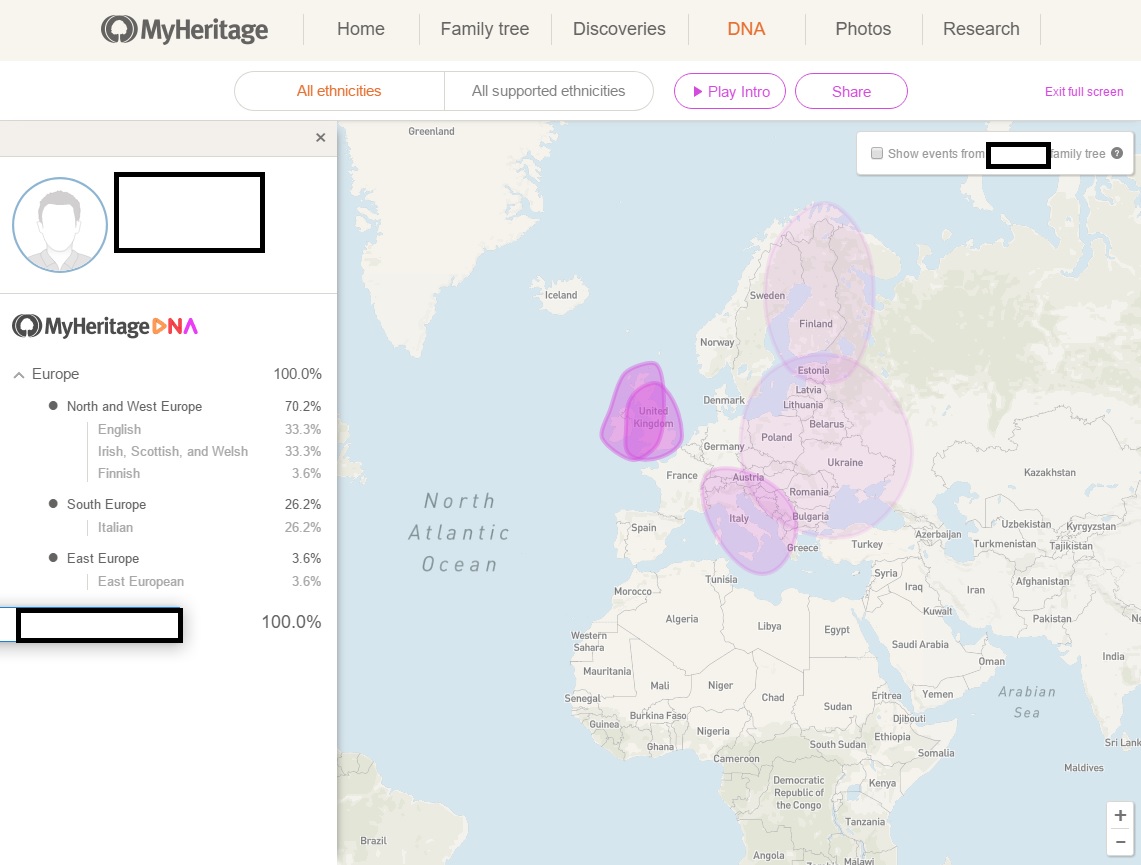Select East Europe region entry
Image resolution: width=1141 pixels, height=865 pixels.
click(x=103, y=558)
